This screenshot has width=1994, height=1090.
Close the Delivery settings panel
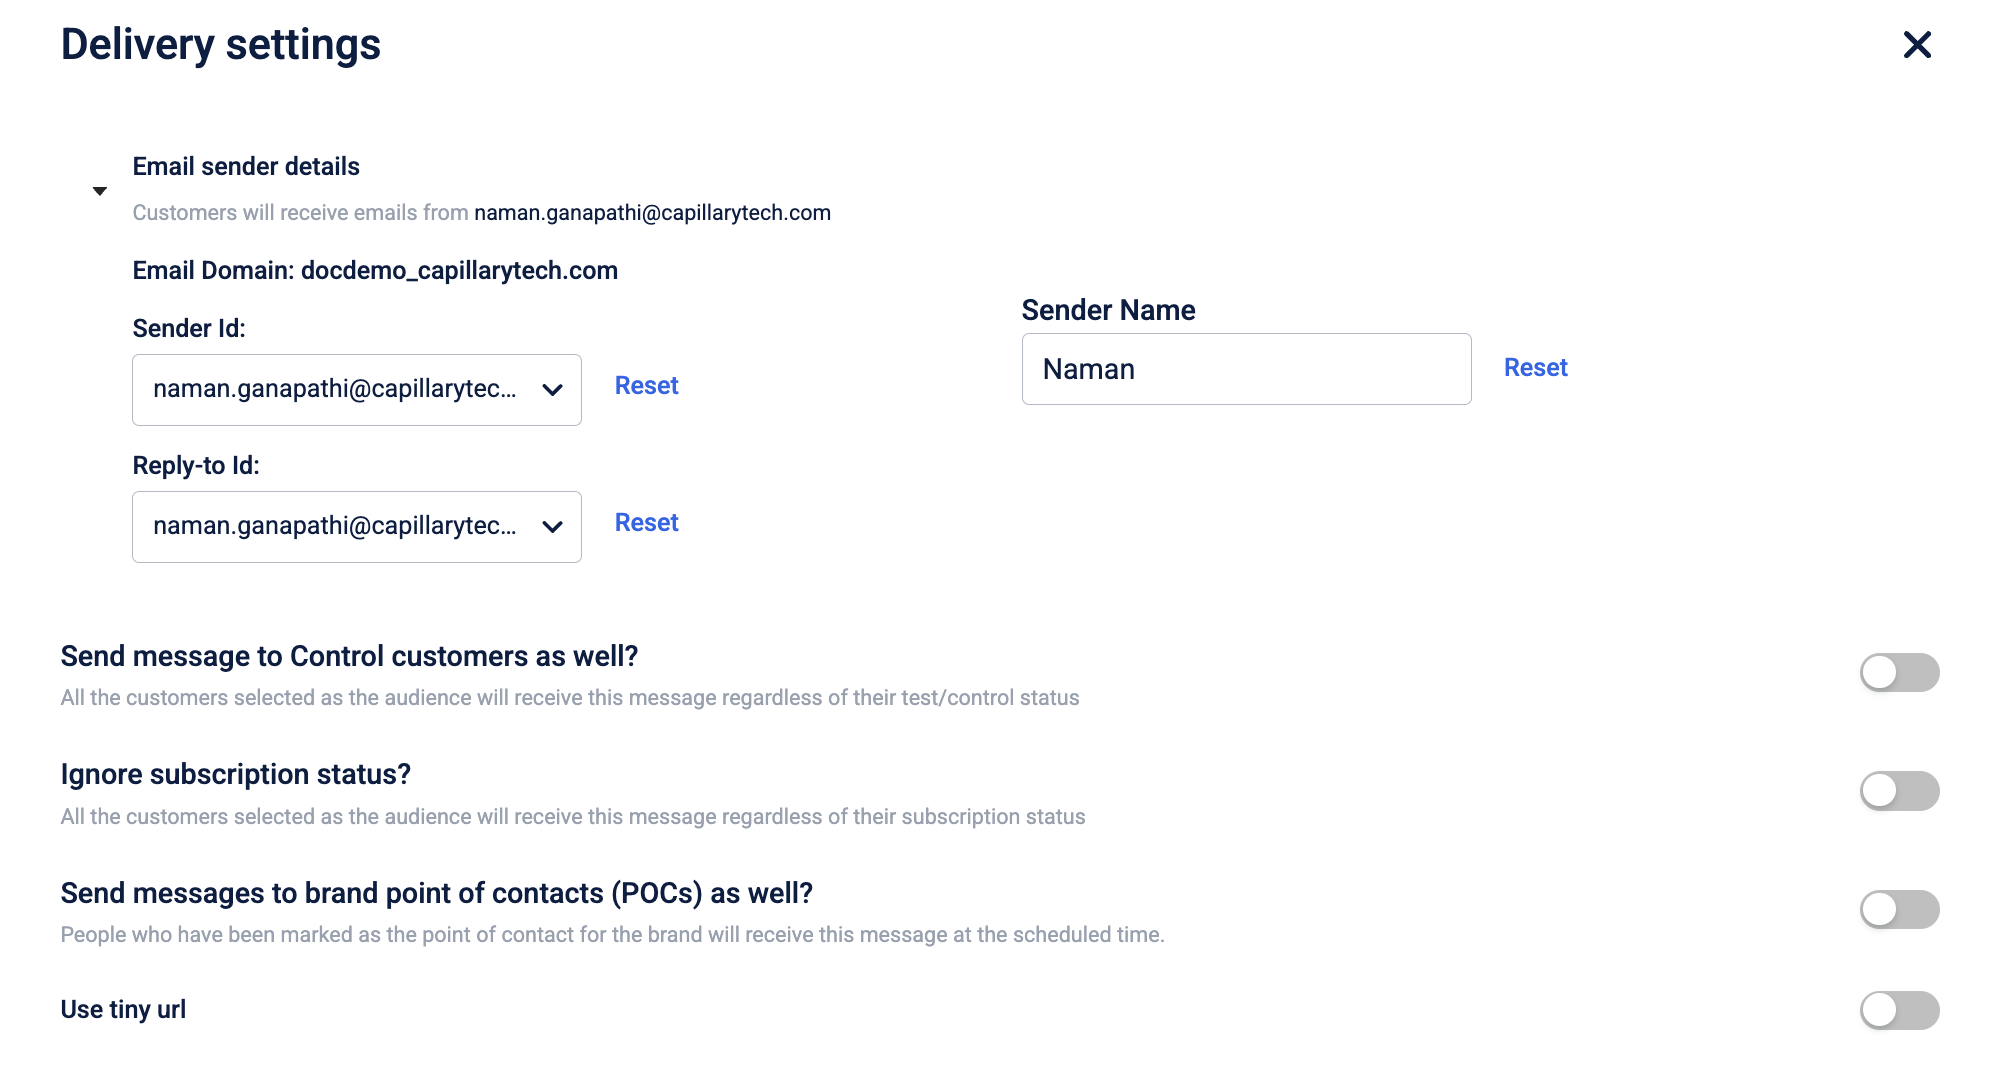pos(1916,44)
